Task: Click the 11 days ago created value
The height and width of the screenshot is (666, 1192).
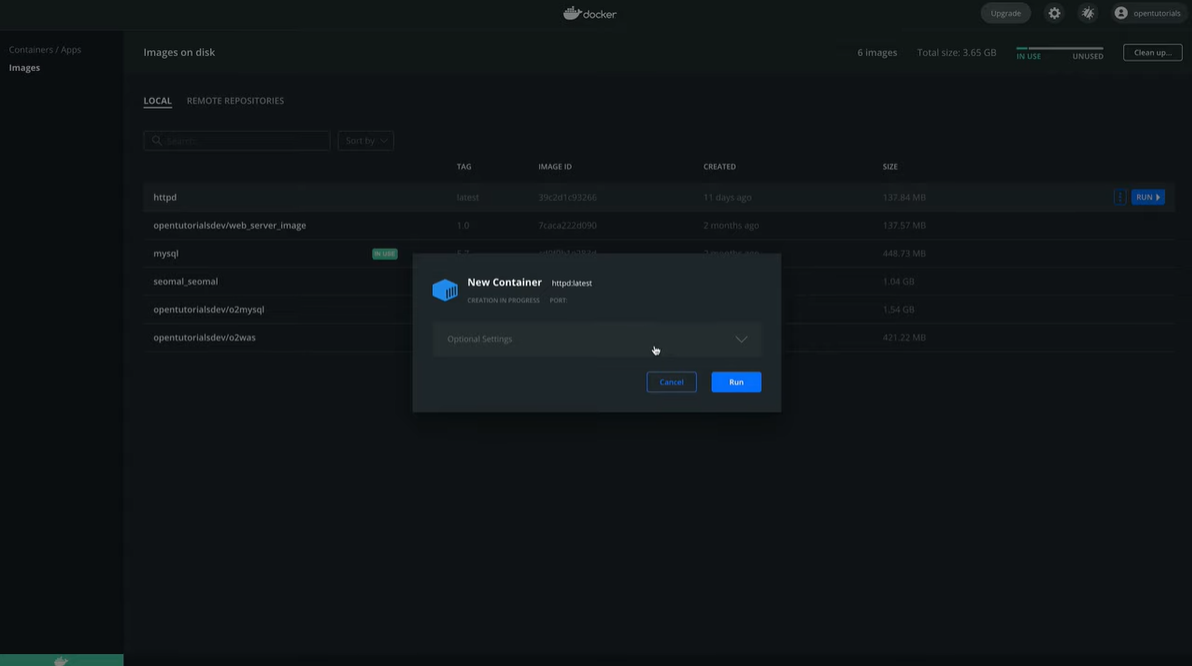Action: click(728, 197)
